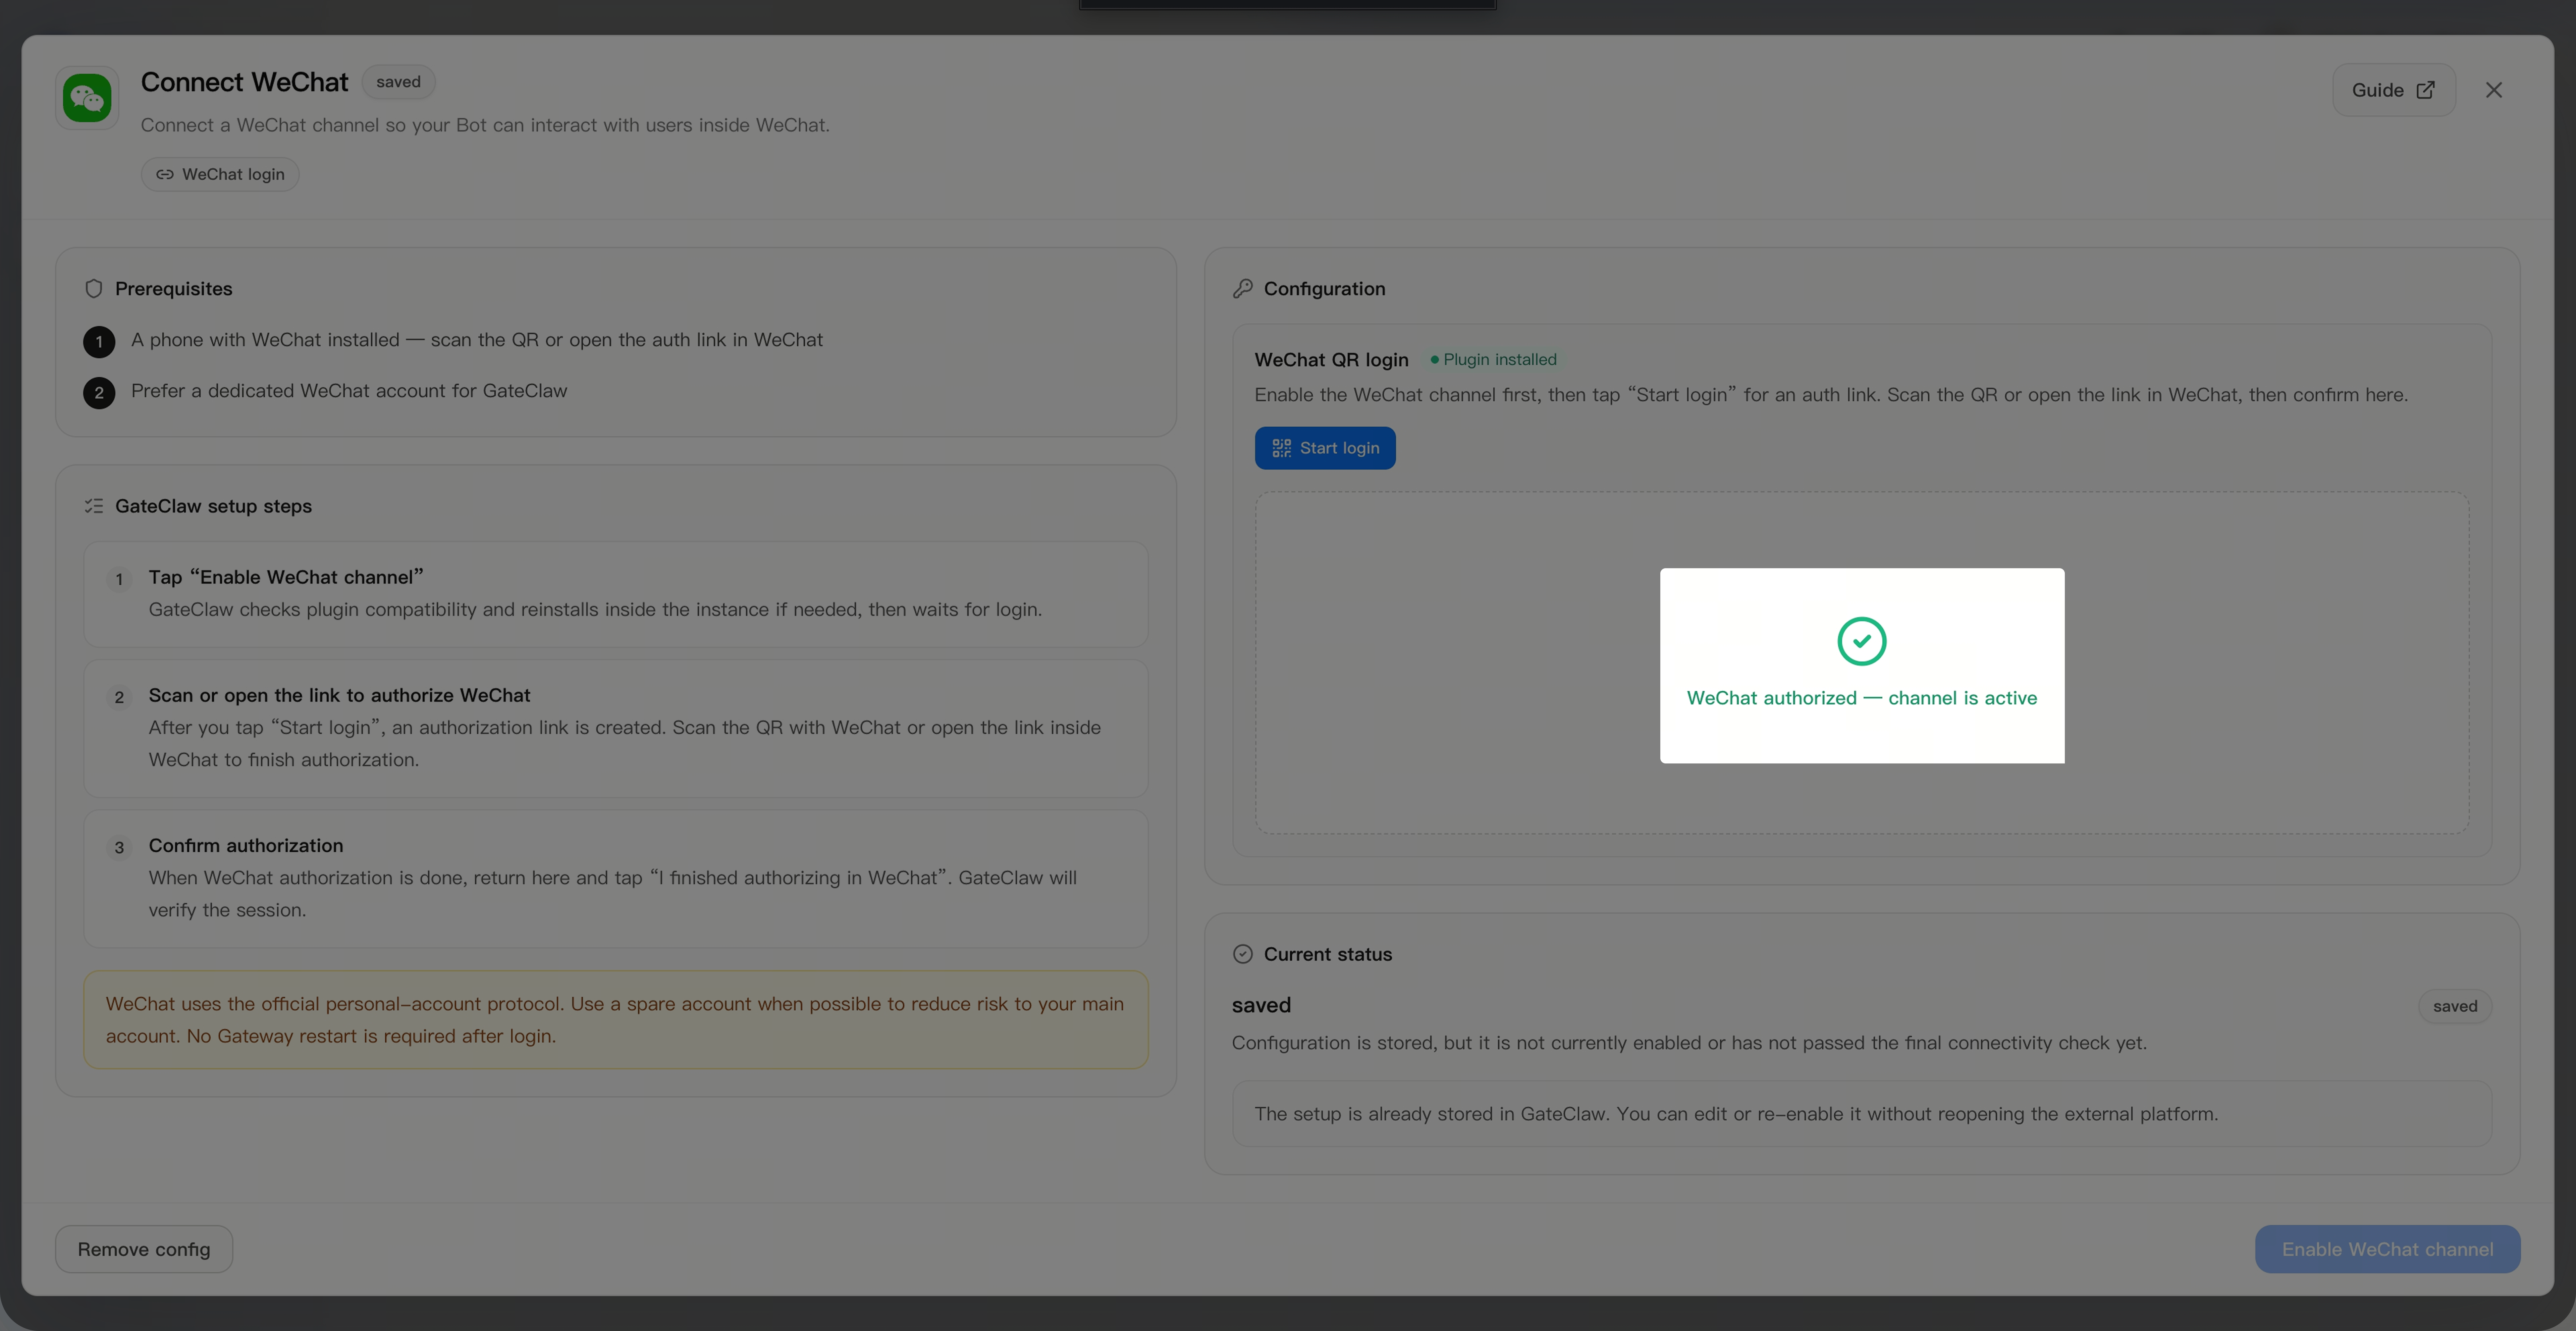Close the Connect WeChat dialog

2493,90
